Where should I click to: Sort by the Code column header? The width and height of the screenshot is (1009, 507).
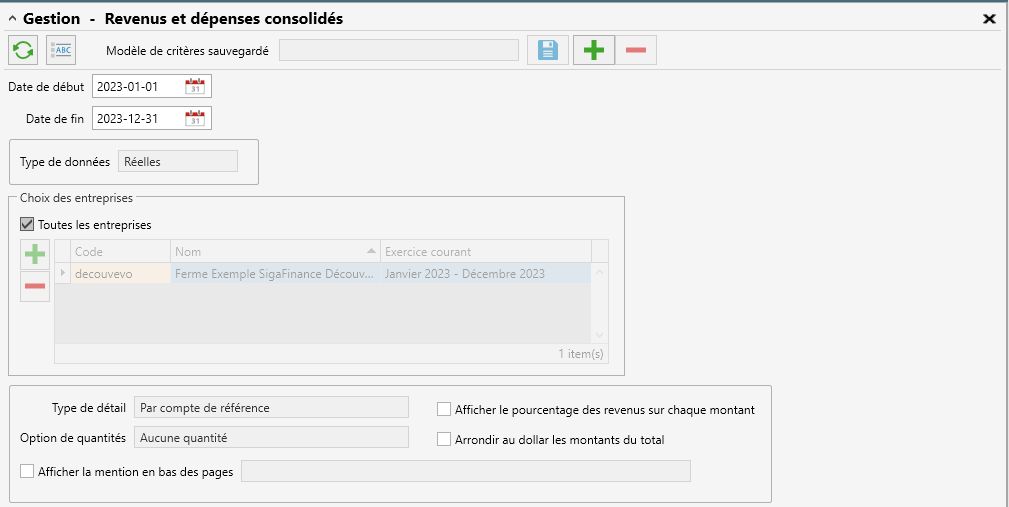tap(120, 252)
